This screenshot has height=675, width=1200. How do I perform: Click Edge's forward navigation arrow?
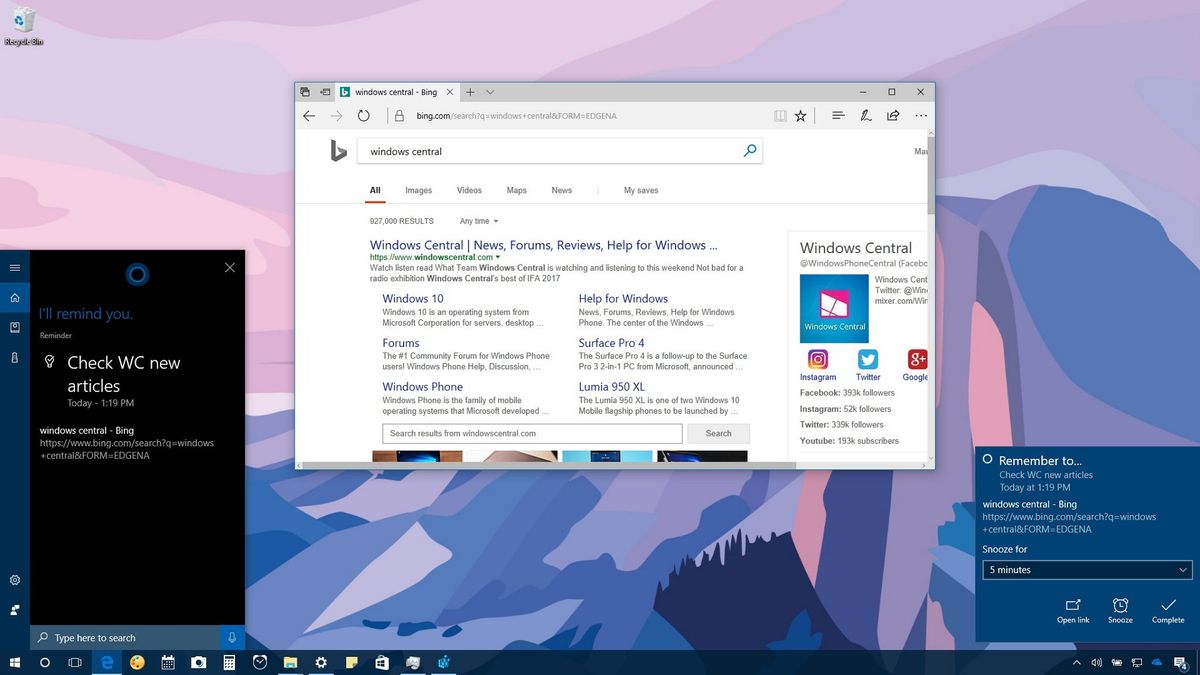(x=336, y=116)
